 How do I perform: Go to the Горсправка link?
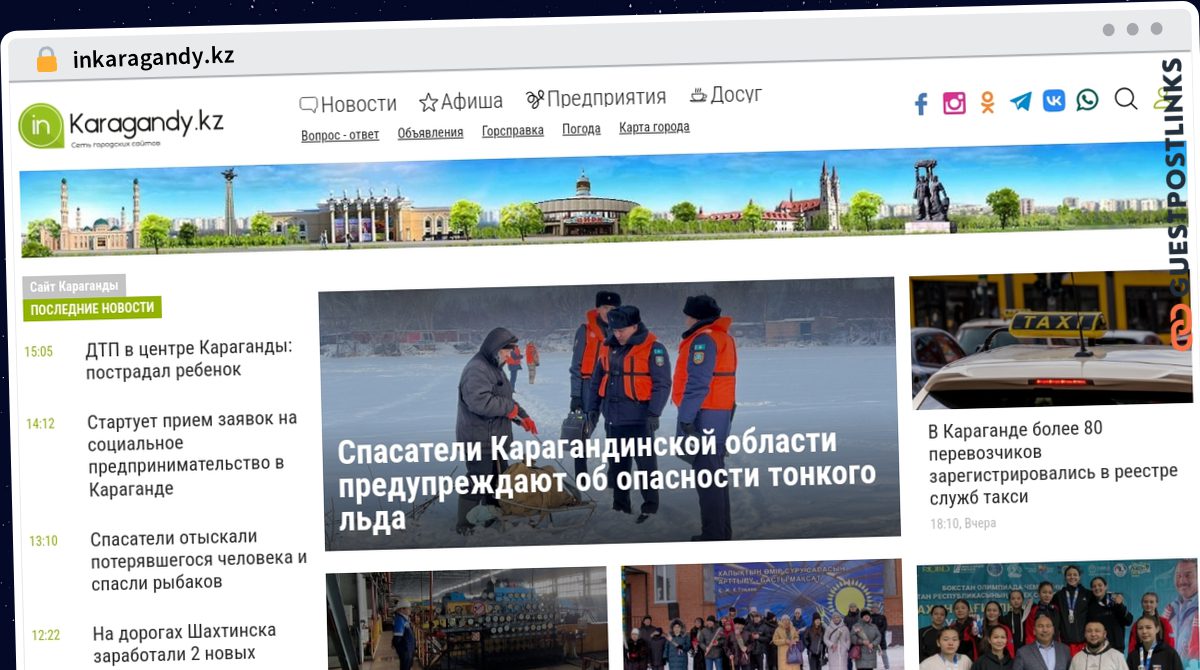coord(513,130)
